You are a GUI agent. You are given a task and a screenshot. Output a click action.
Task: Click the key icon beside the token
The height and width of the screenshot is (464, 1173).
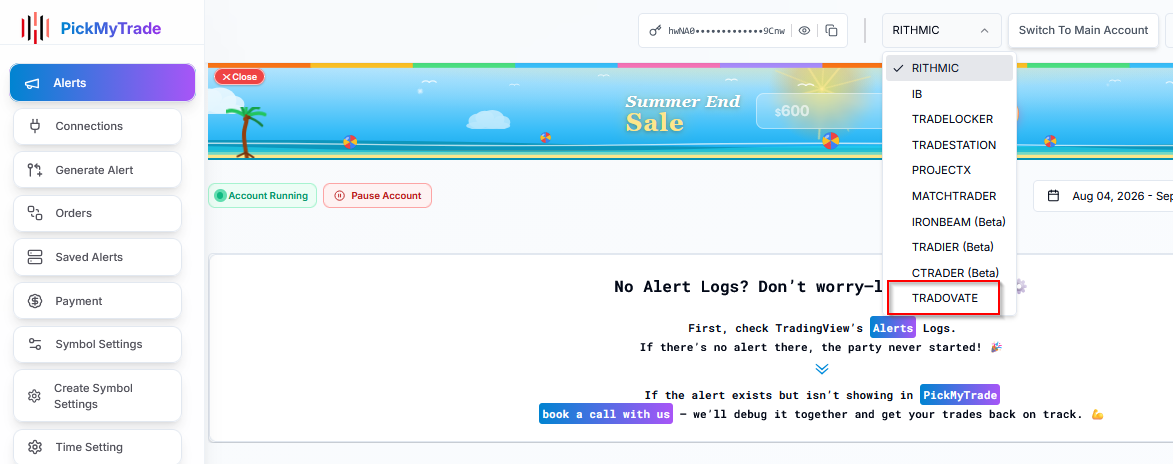[655, 31]
